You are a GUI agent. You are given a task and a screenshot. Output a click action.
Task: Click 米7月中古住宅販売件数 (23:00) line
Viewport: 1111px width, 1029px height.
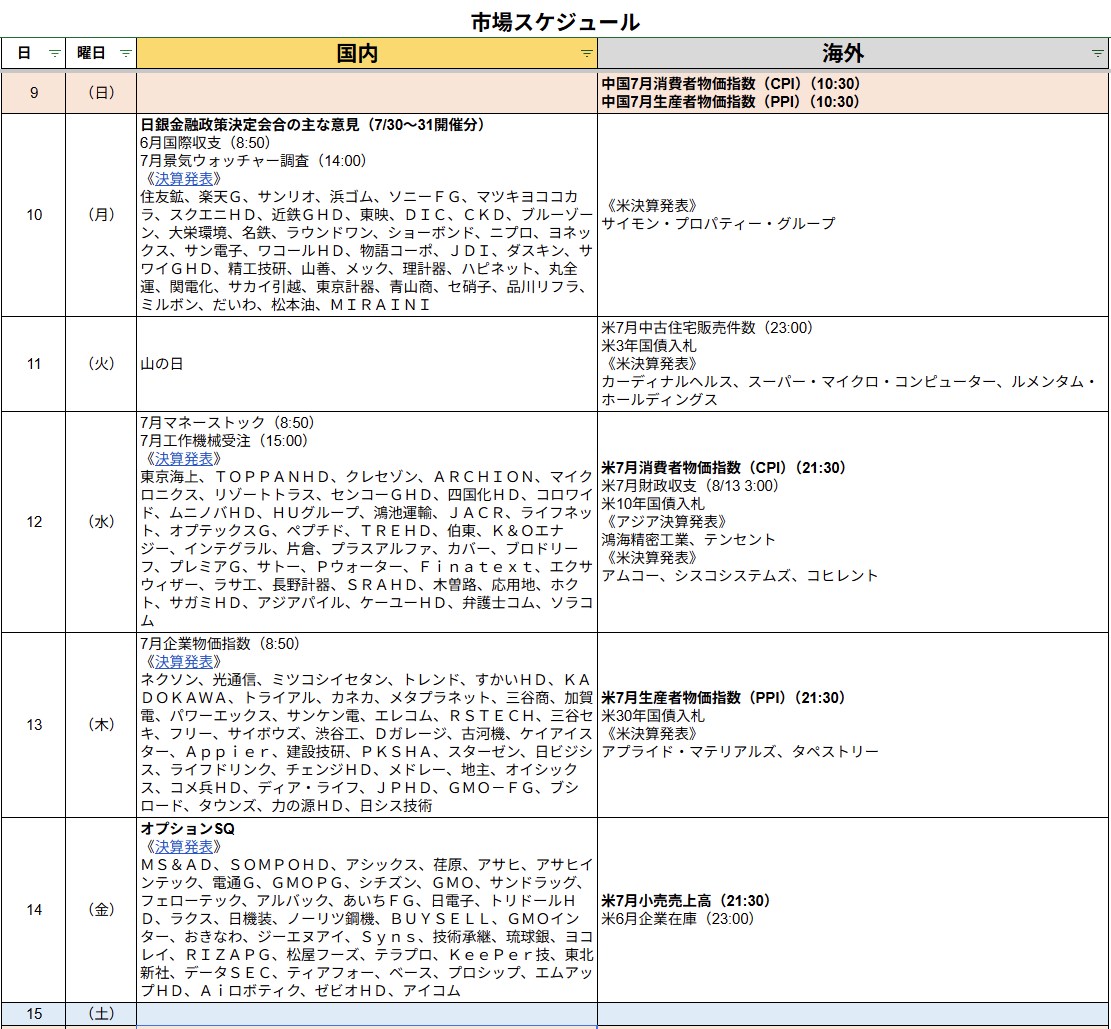pyautogui.click(x=707, y=327)
